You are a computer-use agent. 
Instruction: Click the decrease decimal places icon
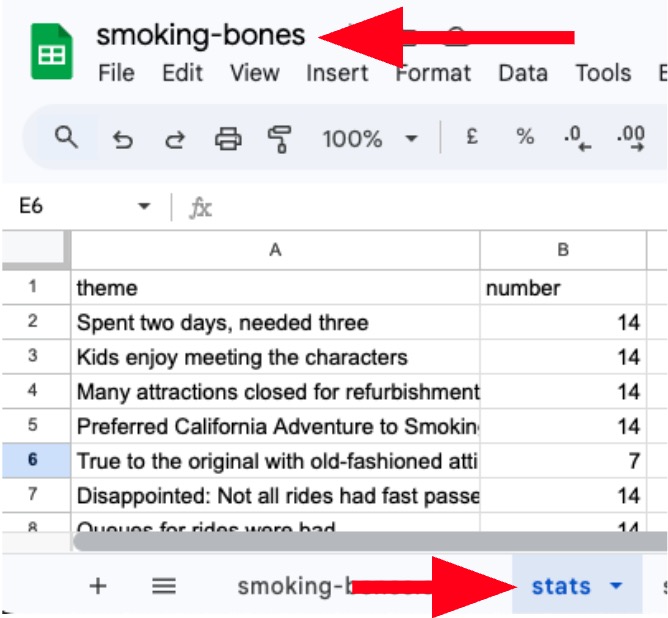tap(578, 138)
